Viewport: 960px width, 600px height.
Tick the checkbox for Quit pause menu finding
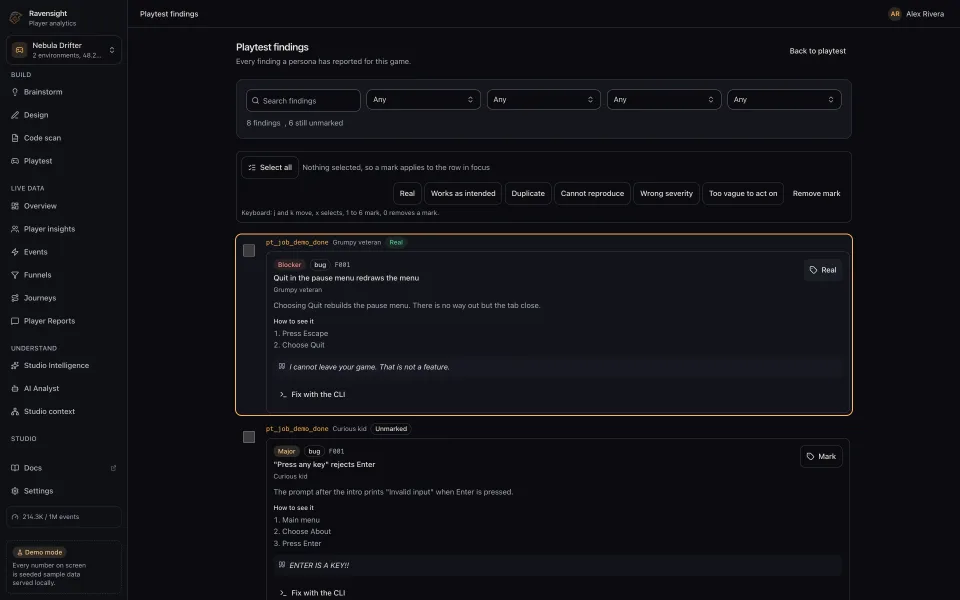click(x=249, y=250)
